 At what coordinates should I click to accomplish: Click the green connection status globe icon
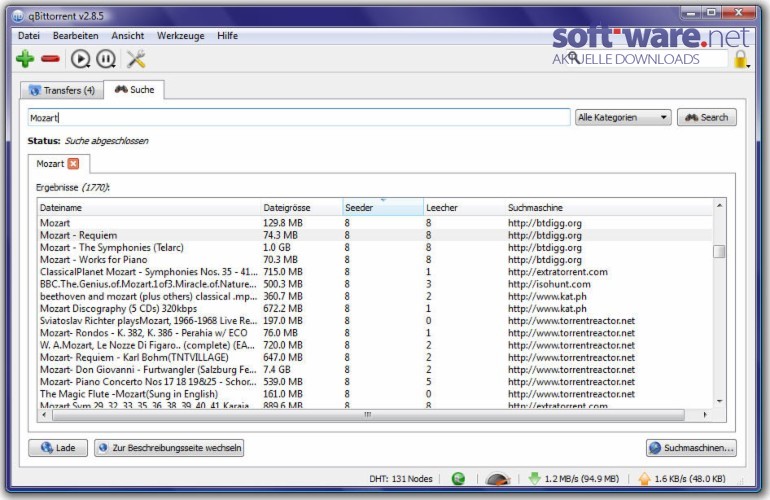(458, 478)
